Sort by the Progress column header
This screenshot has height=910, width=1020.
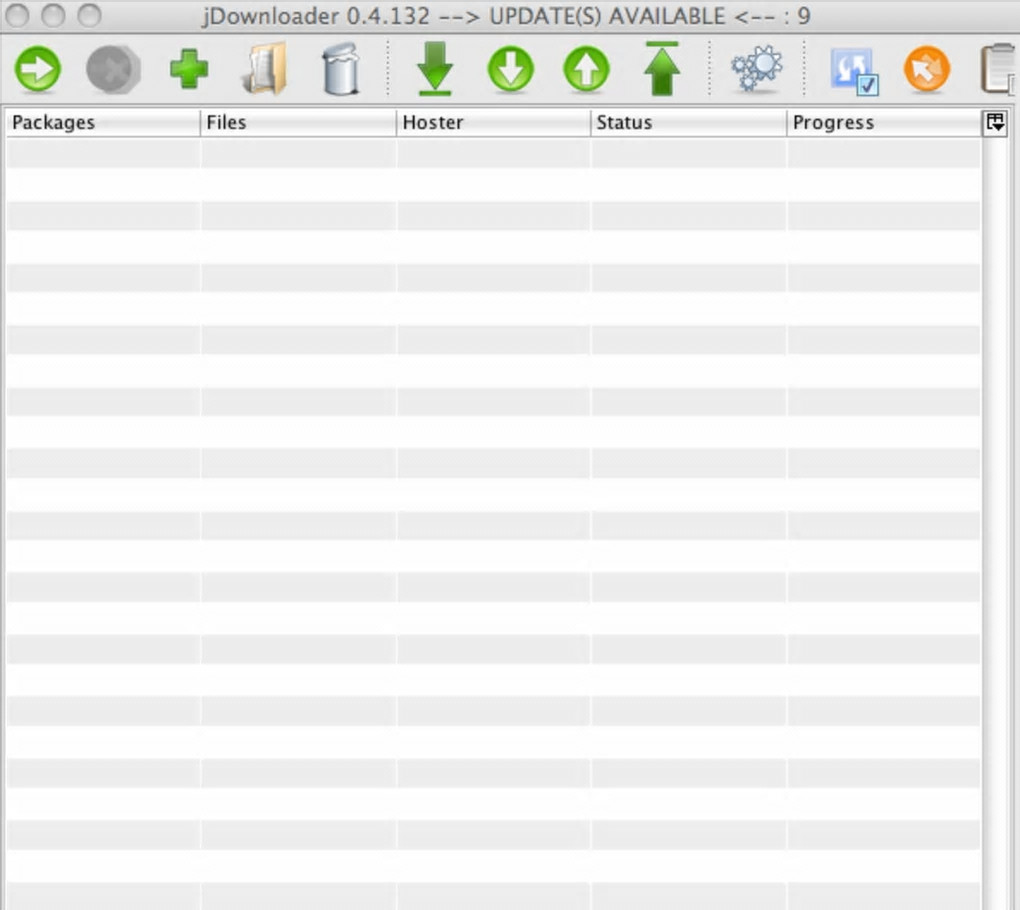coord(883,122)
